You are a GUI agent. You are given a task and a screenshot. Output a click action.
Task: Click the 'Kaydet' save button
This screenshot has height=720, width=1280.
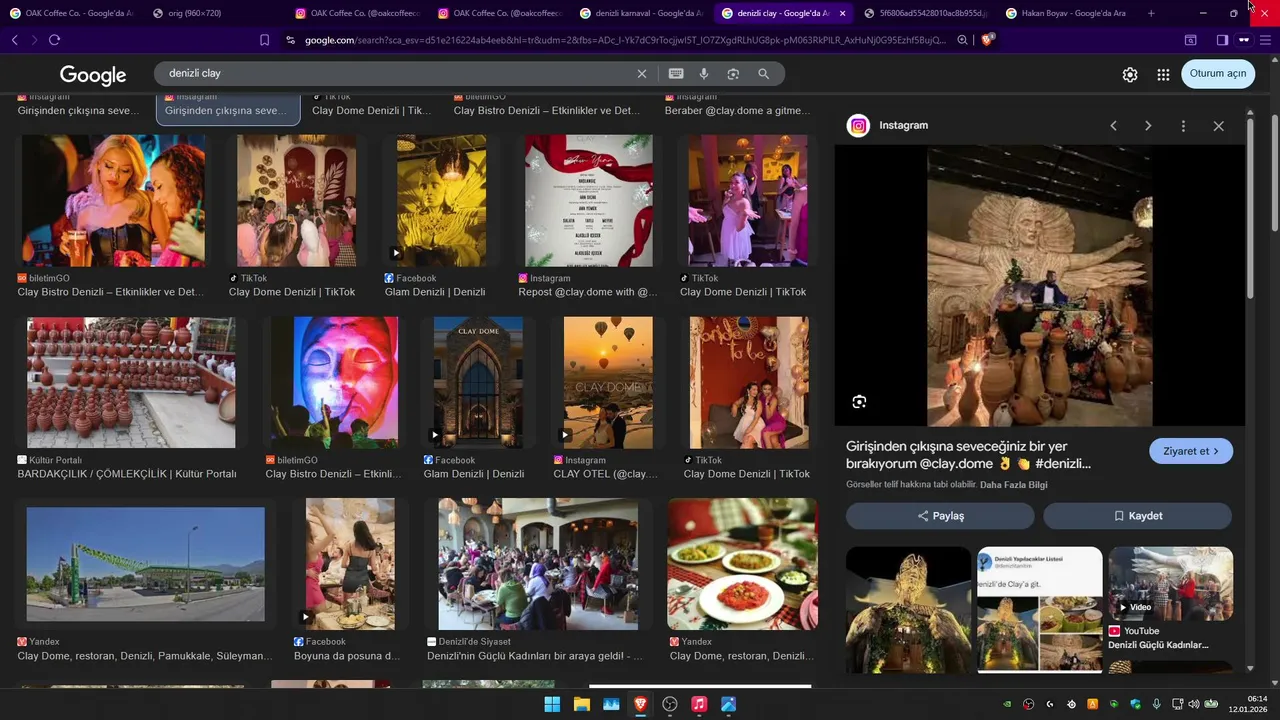pyautogui.click(x=1138, y=516)
